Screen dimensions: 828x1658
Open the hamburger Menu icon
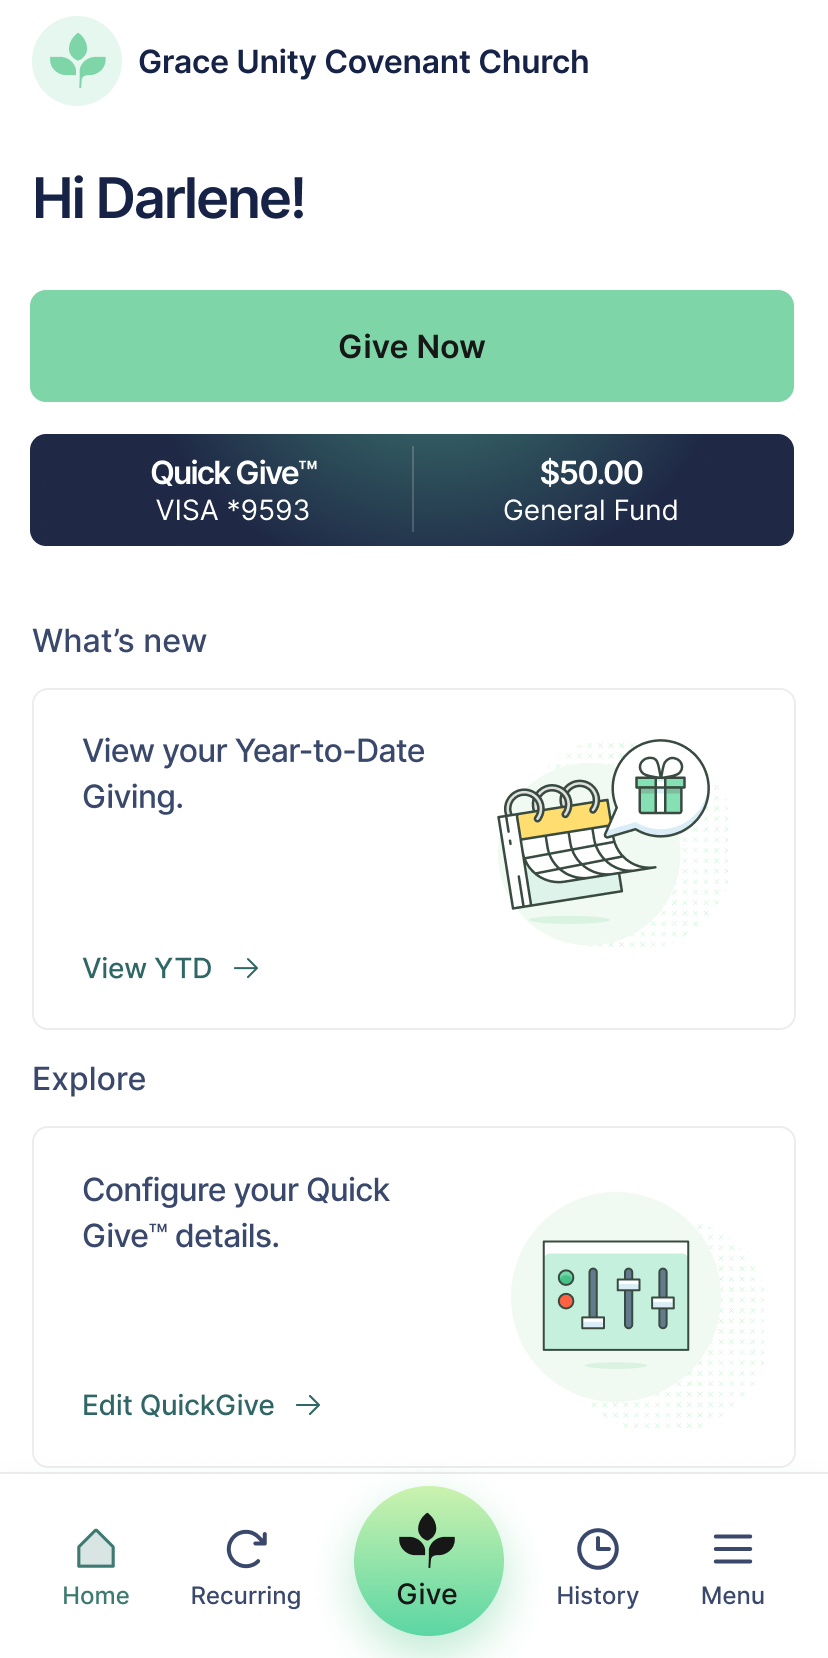(x=733, y=1549)
